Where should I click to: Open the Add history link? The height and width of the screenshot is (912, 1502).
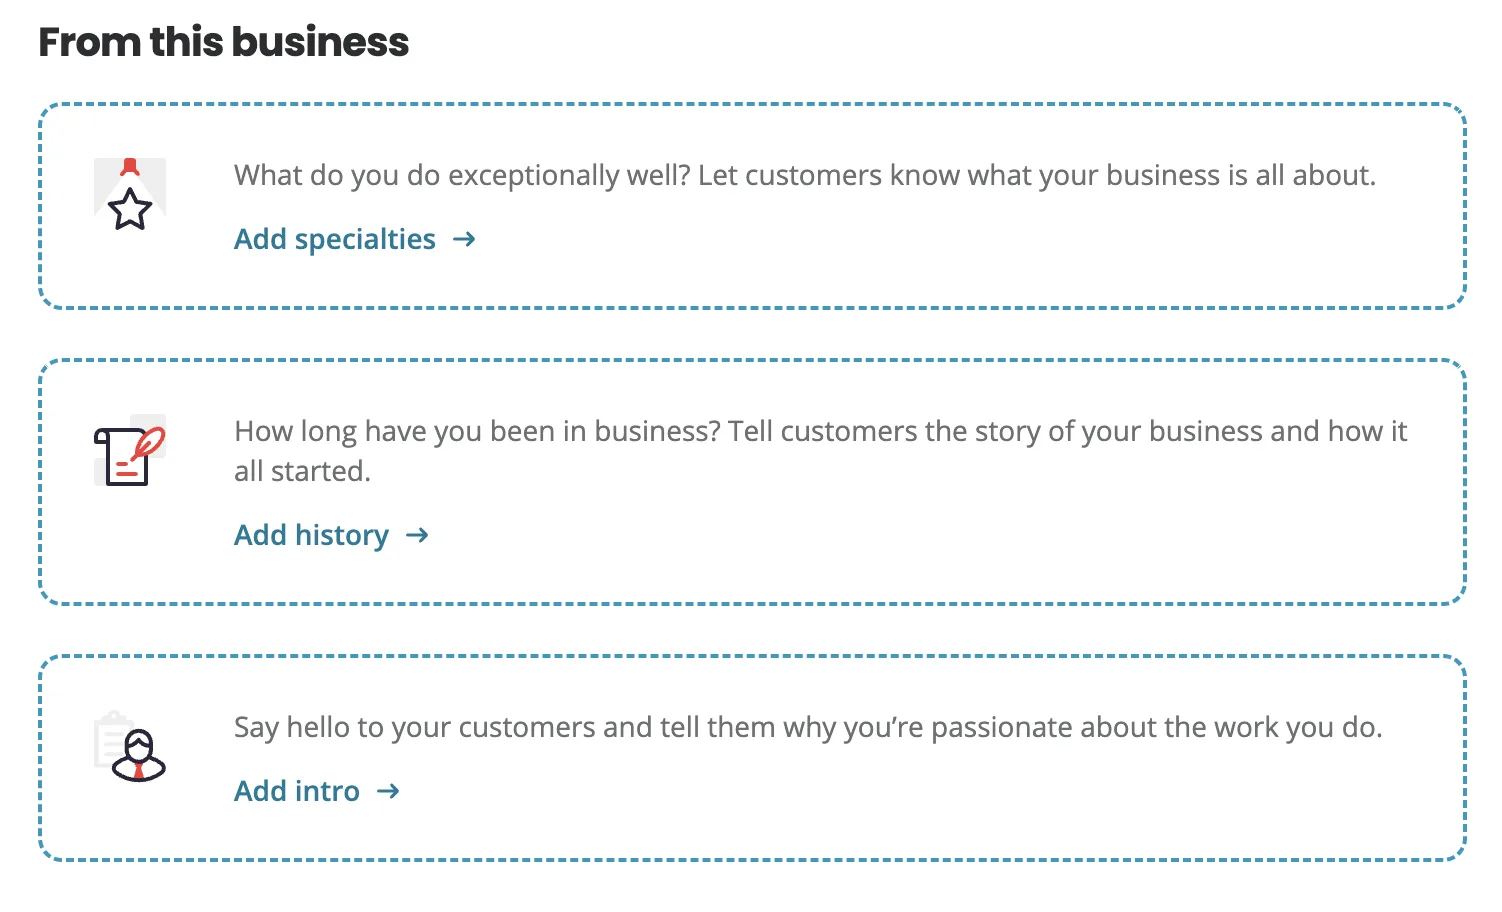coord(311,535)
